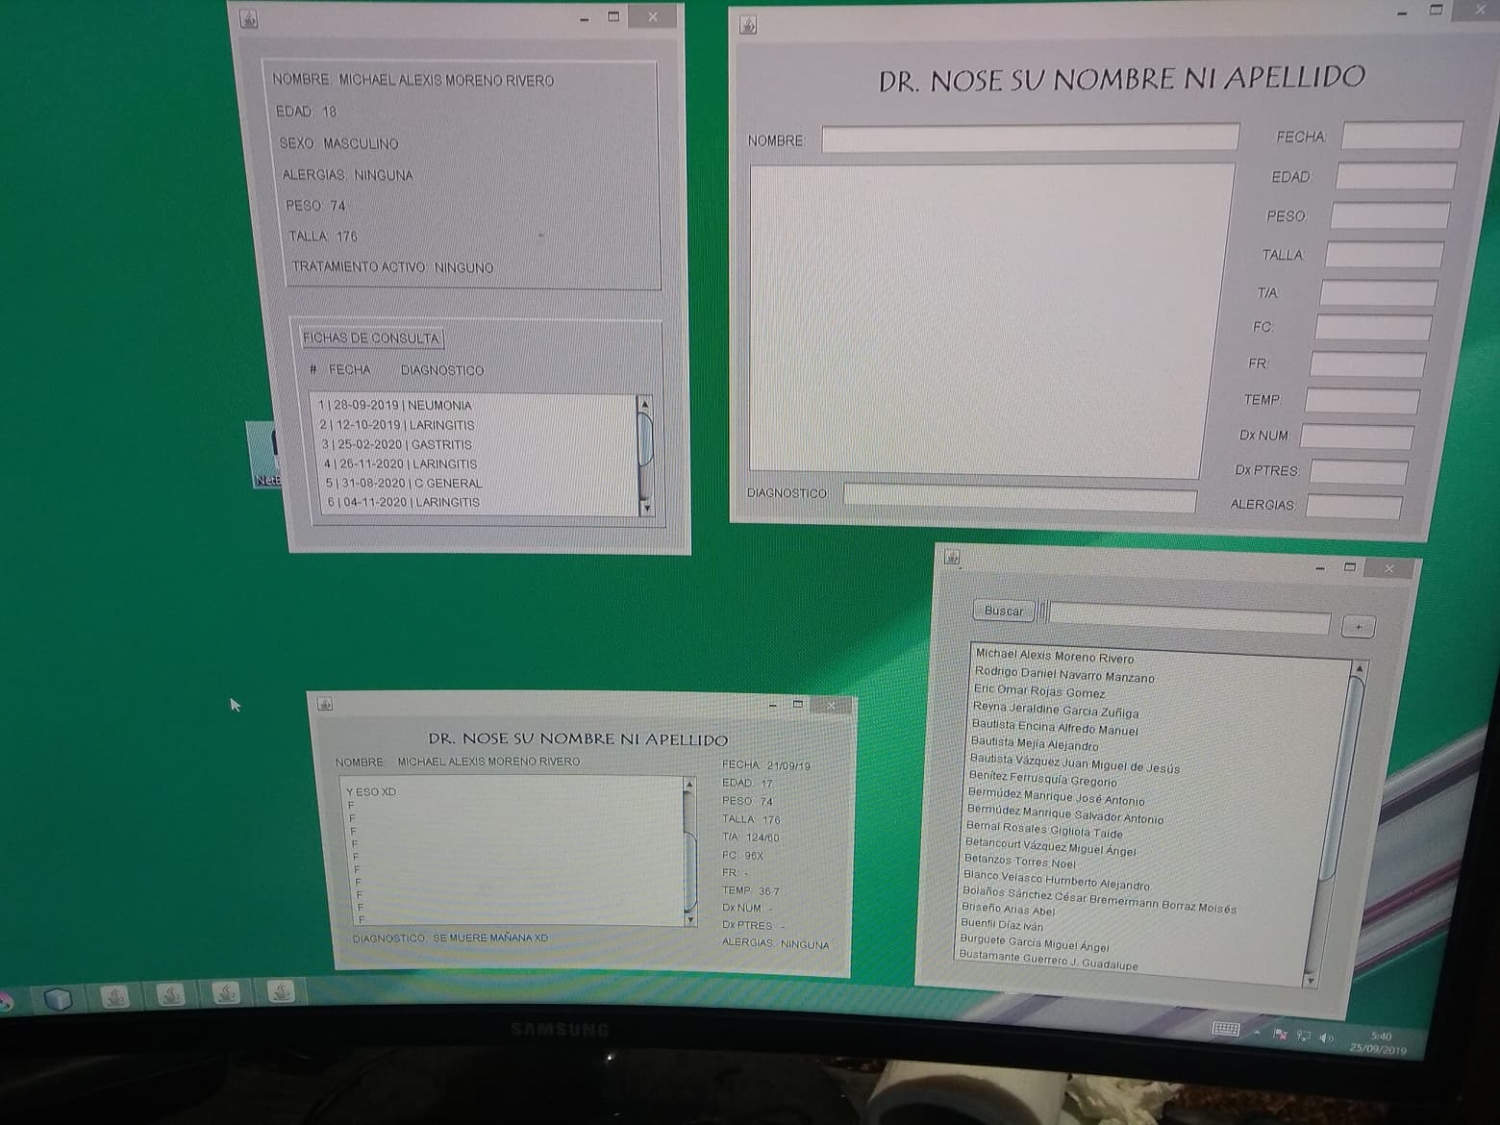Select Rodrigo Daniel Navarro Manzano in patient list

(x=1064, y=674)
